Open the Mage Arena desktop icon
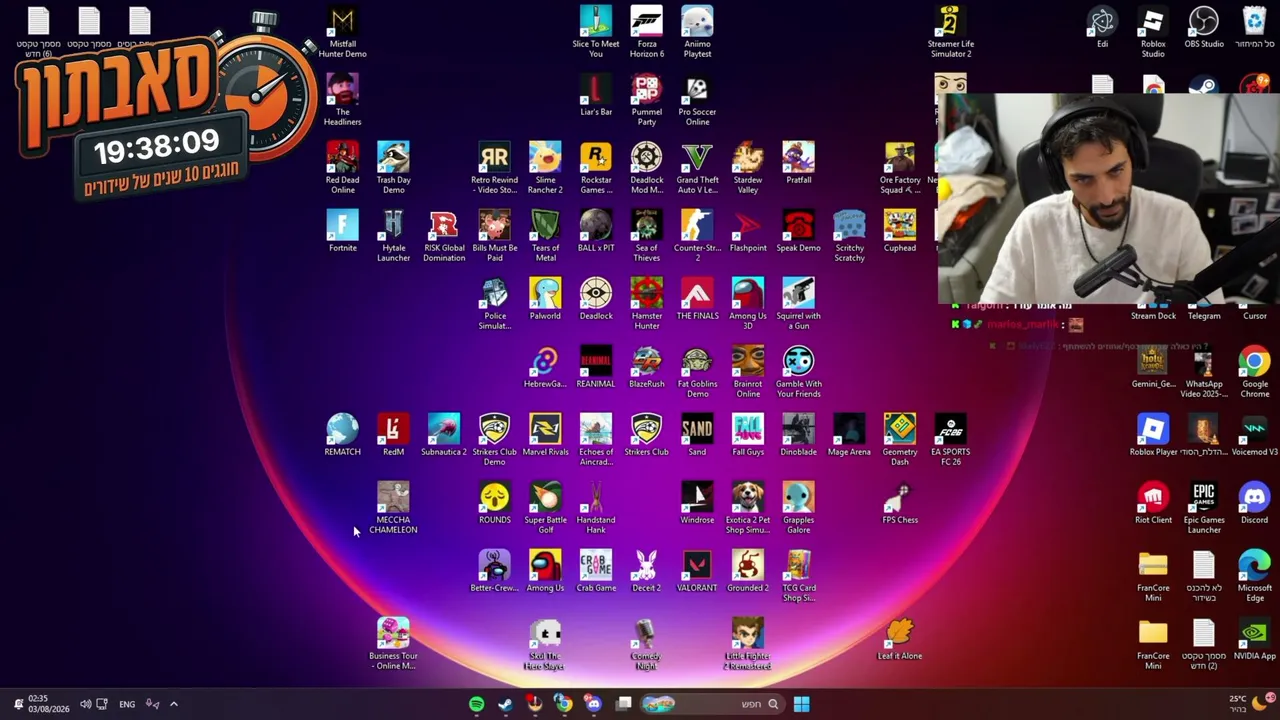 coord(849,435)
